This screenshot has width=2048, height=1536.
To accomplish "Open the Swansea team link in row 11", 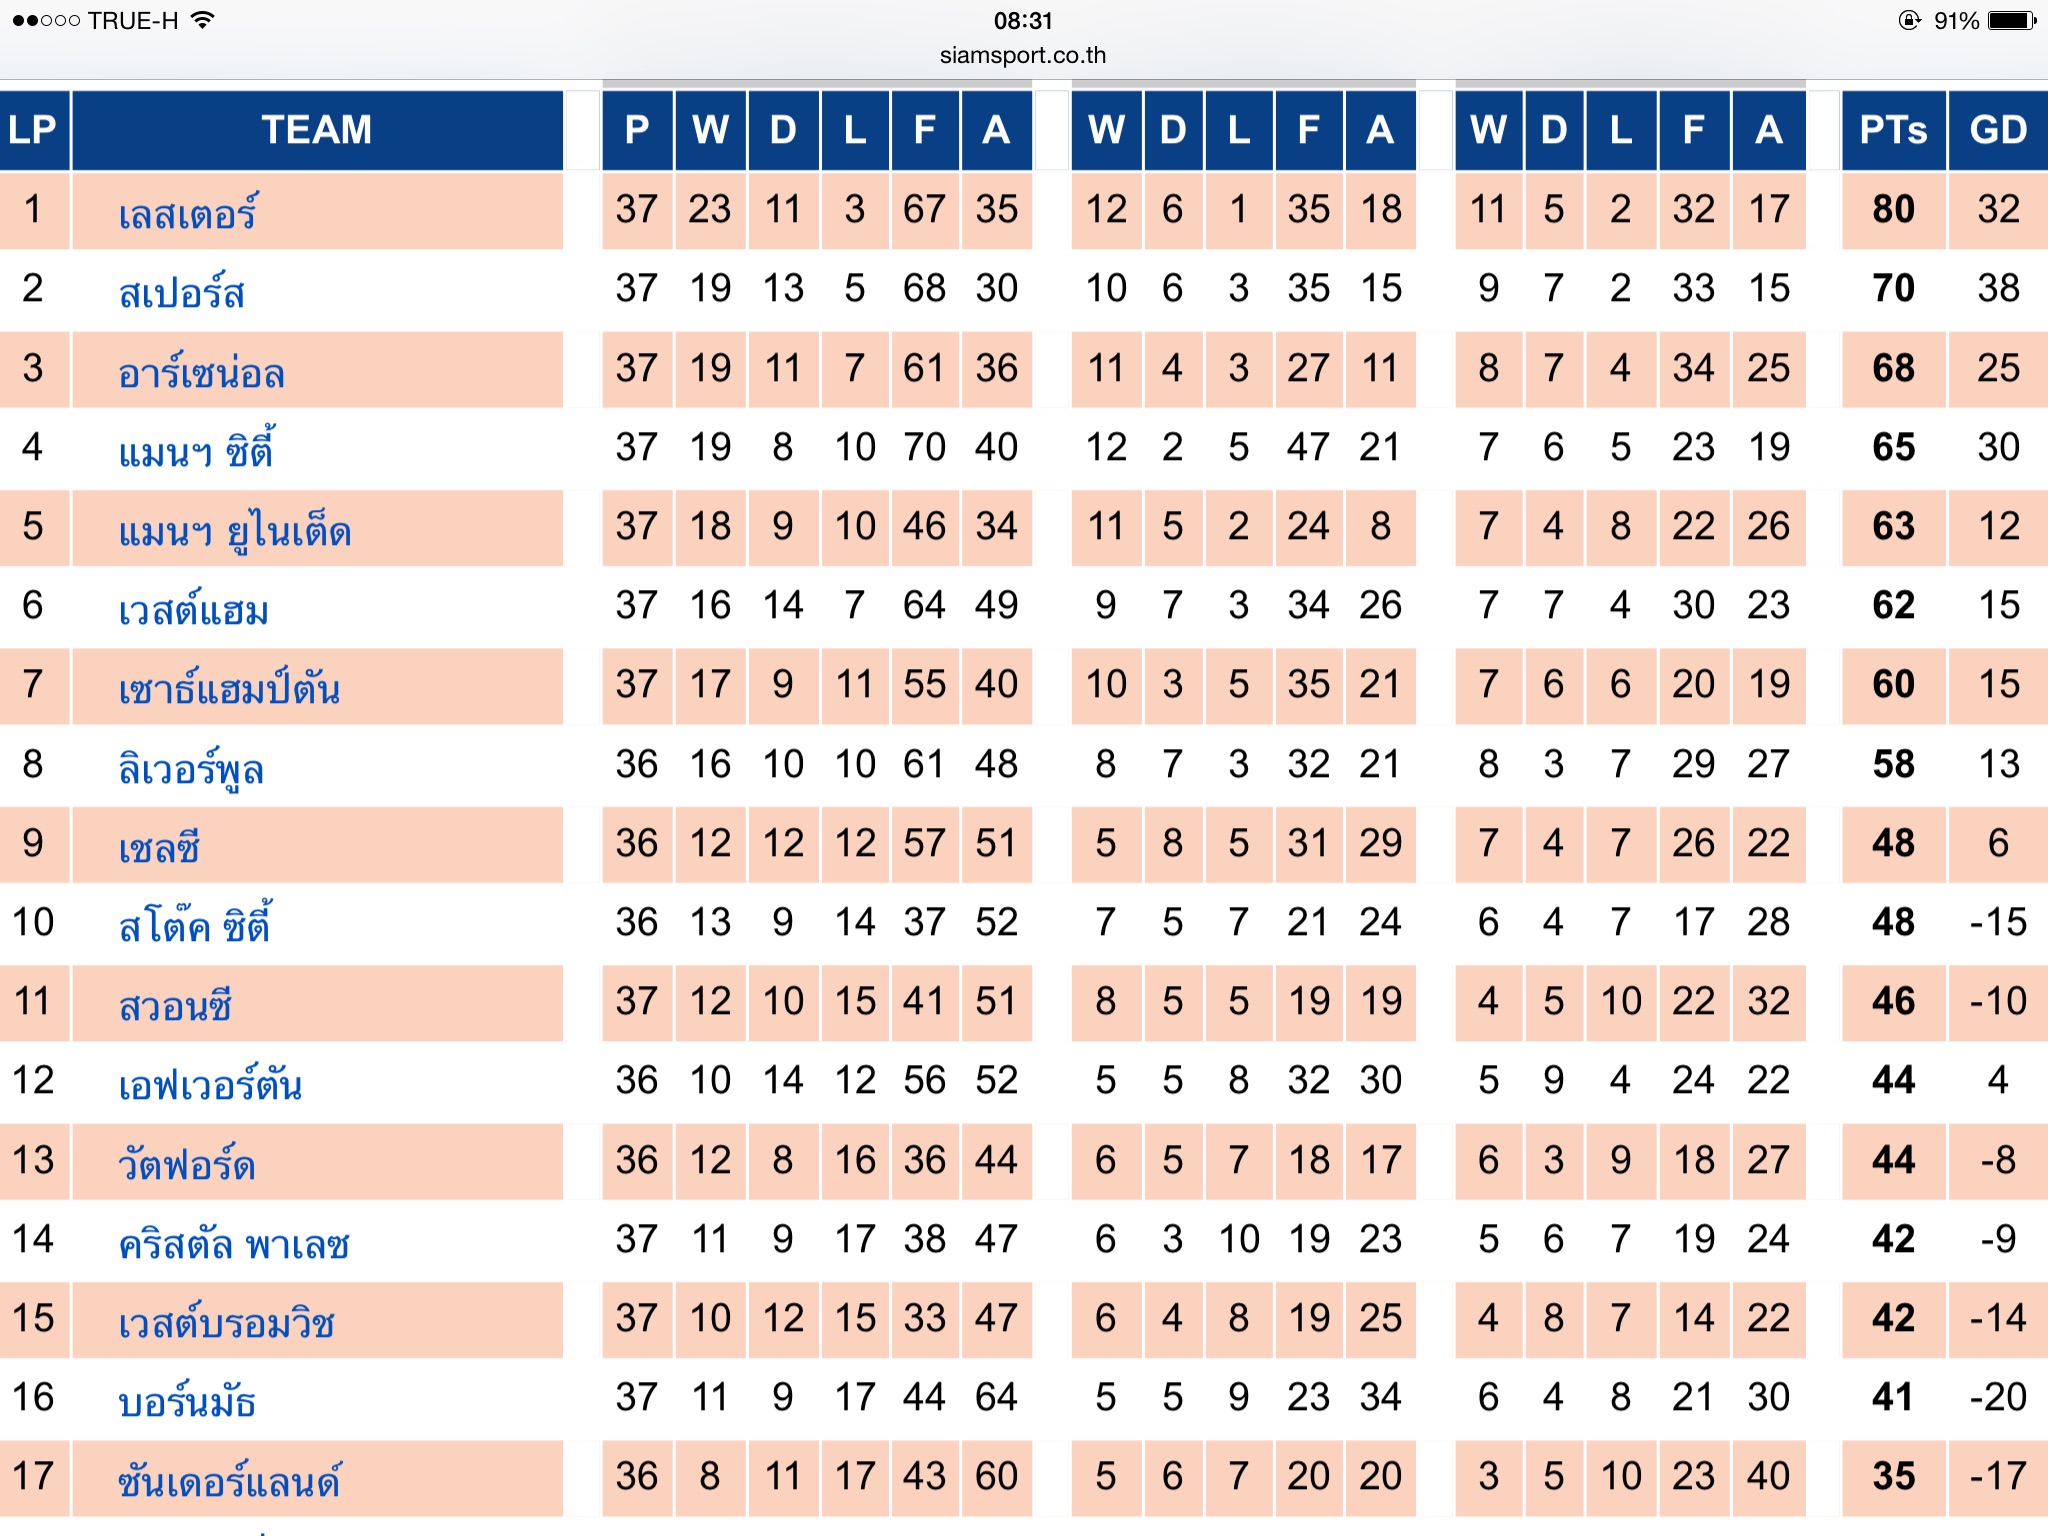I will tap(175, 1005).
